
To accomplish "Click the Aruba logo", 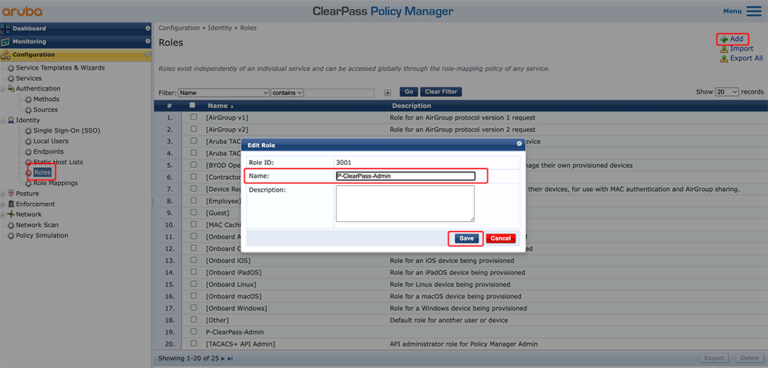I will point(23,11).
